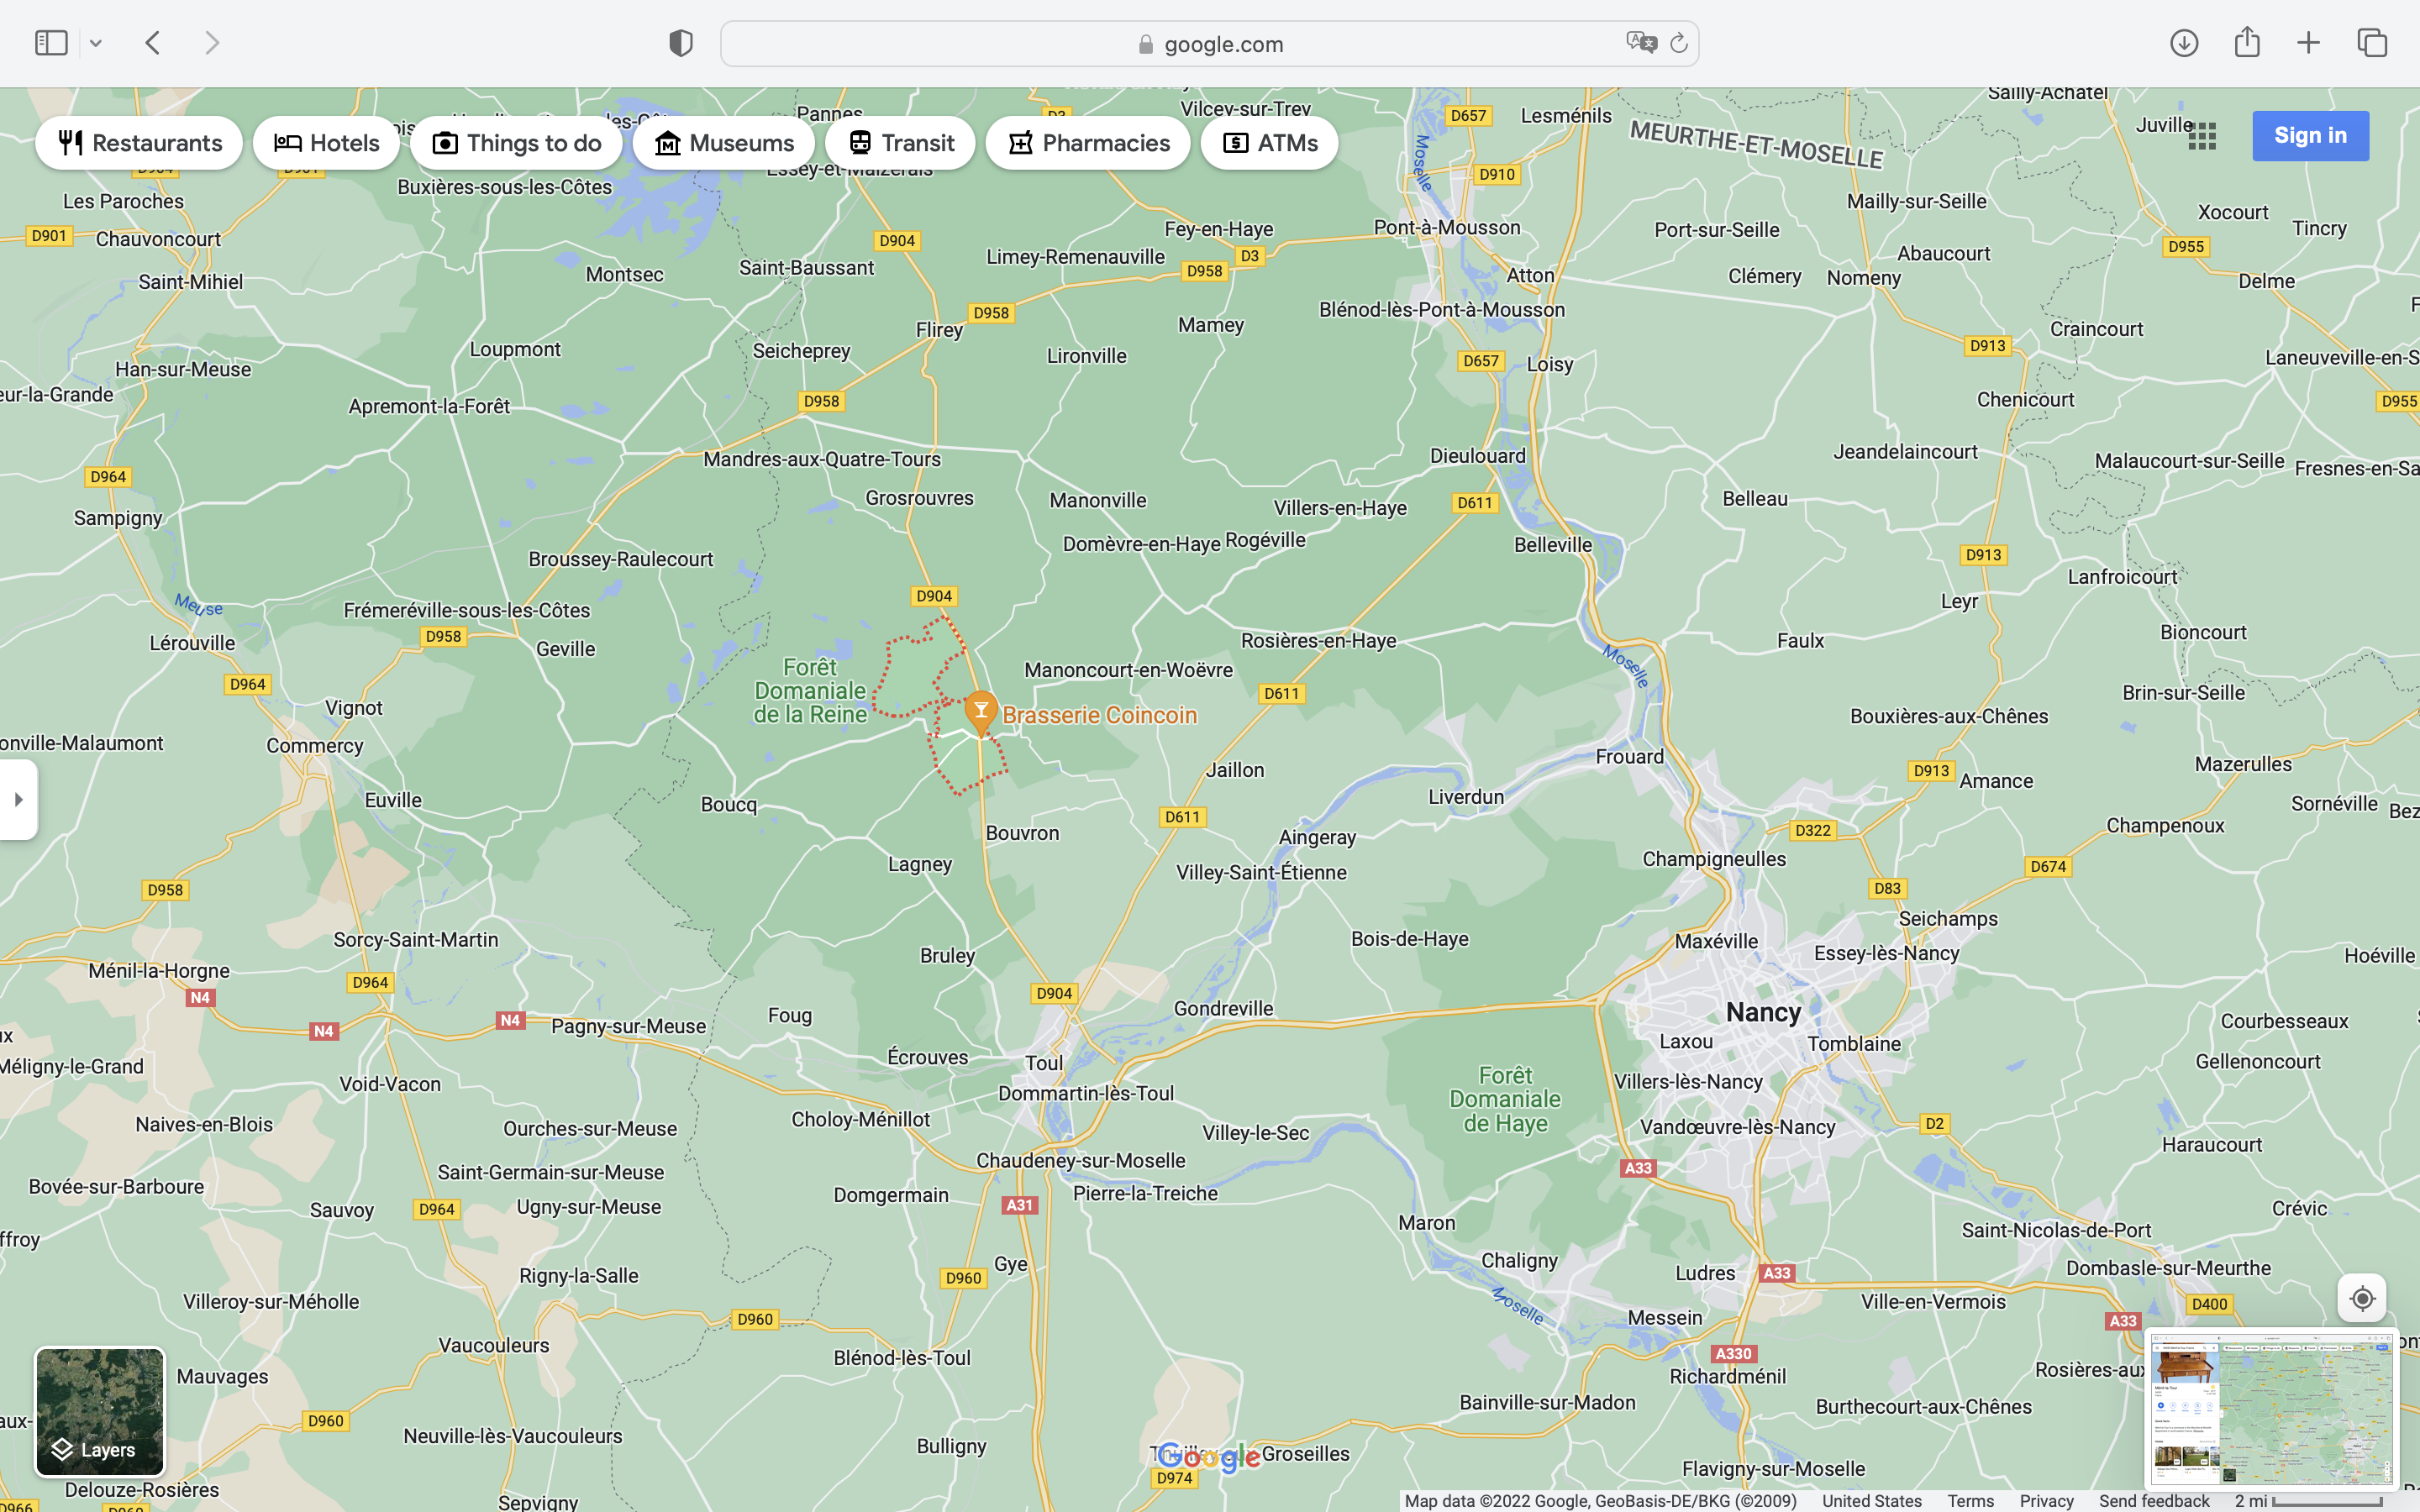Expand the collapsed side panel arrow
This screenshot has width=2420, height=1512.
[x=18, y=799]
